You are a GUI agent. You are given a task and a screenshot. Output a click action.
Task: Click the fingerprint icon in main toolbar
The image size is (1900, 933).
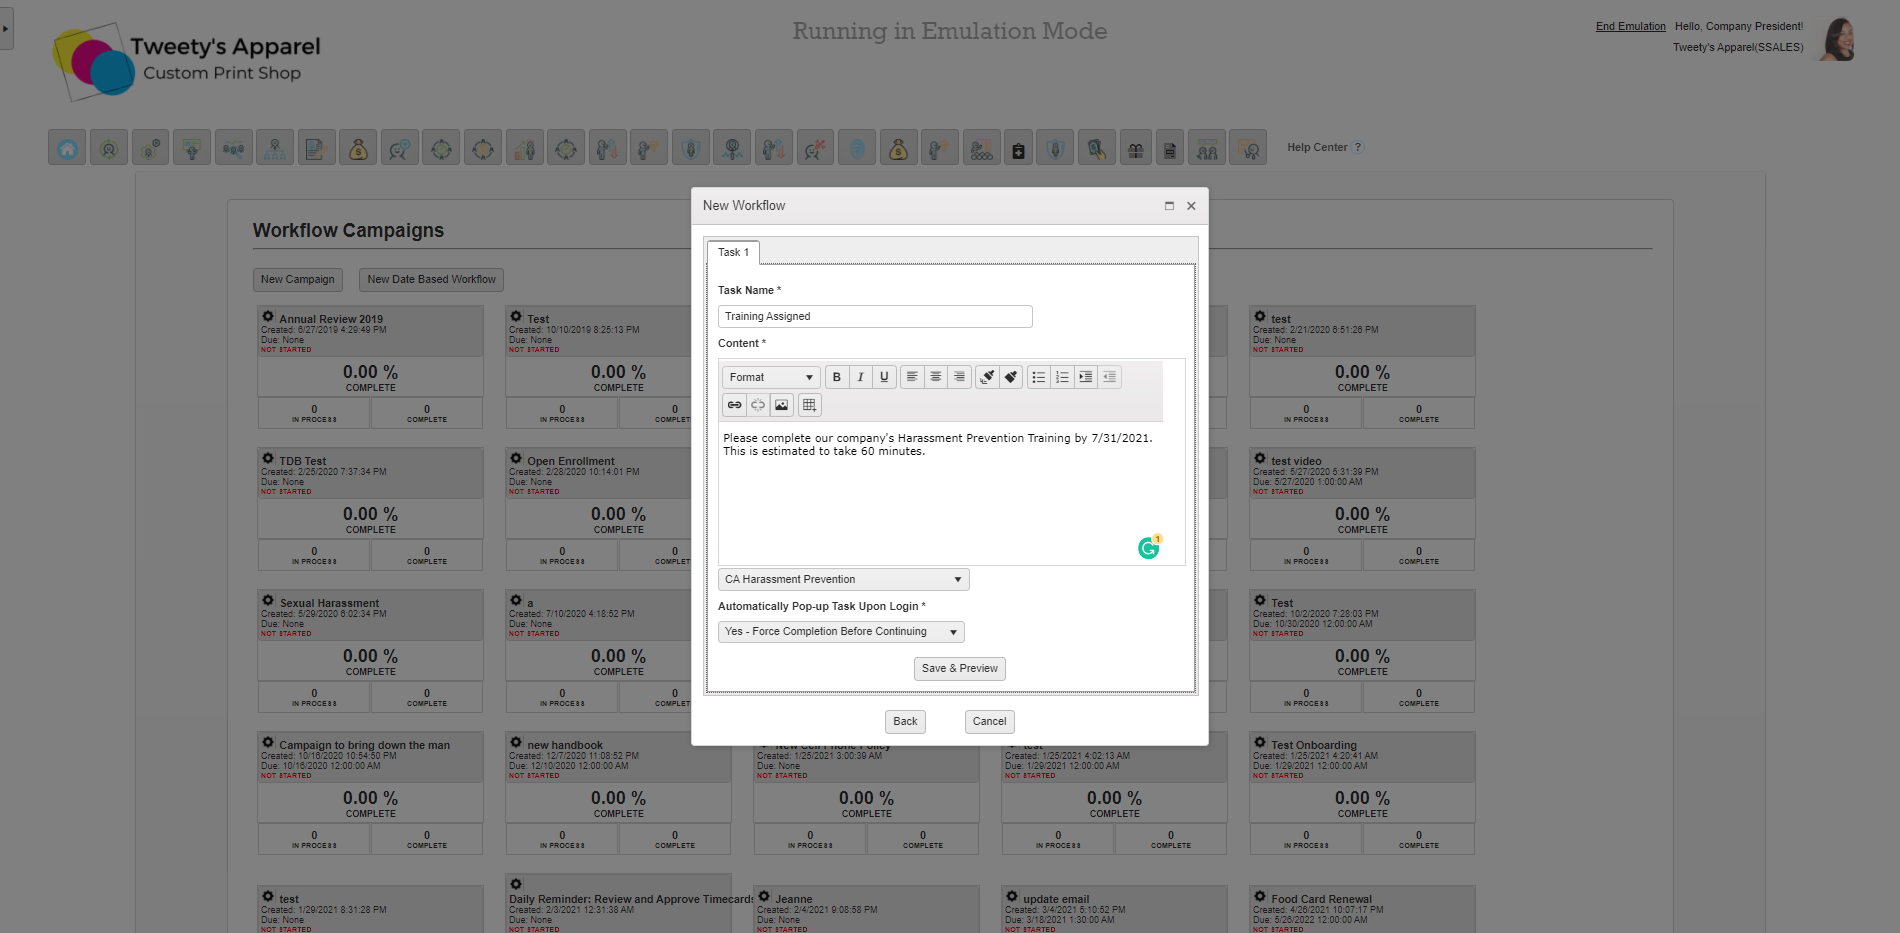pyautogui.click(x=857, y=148)
